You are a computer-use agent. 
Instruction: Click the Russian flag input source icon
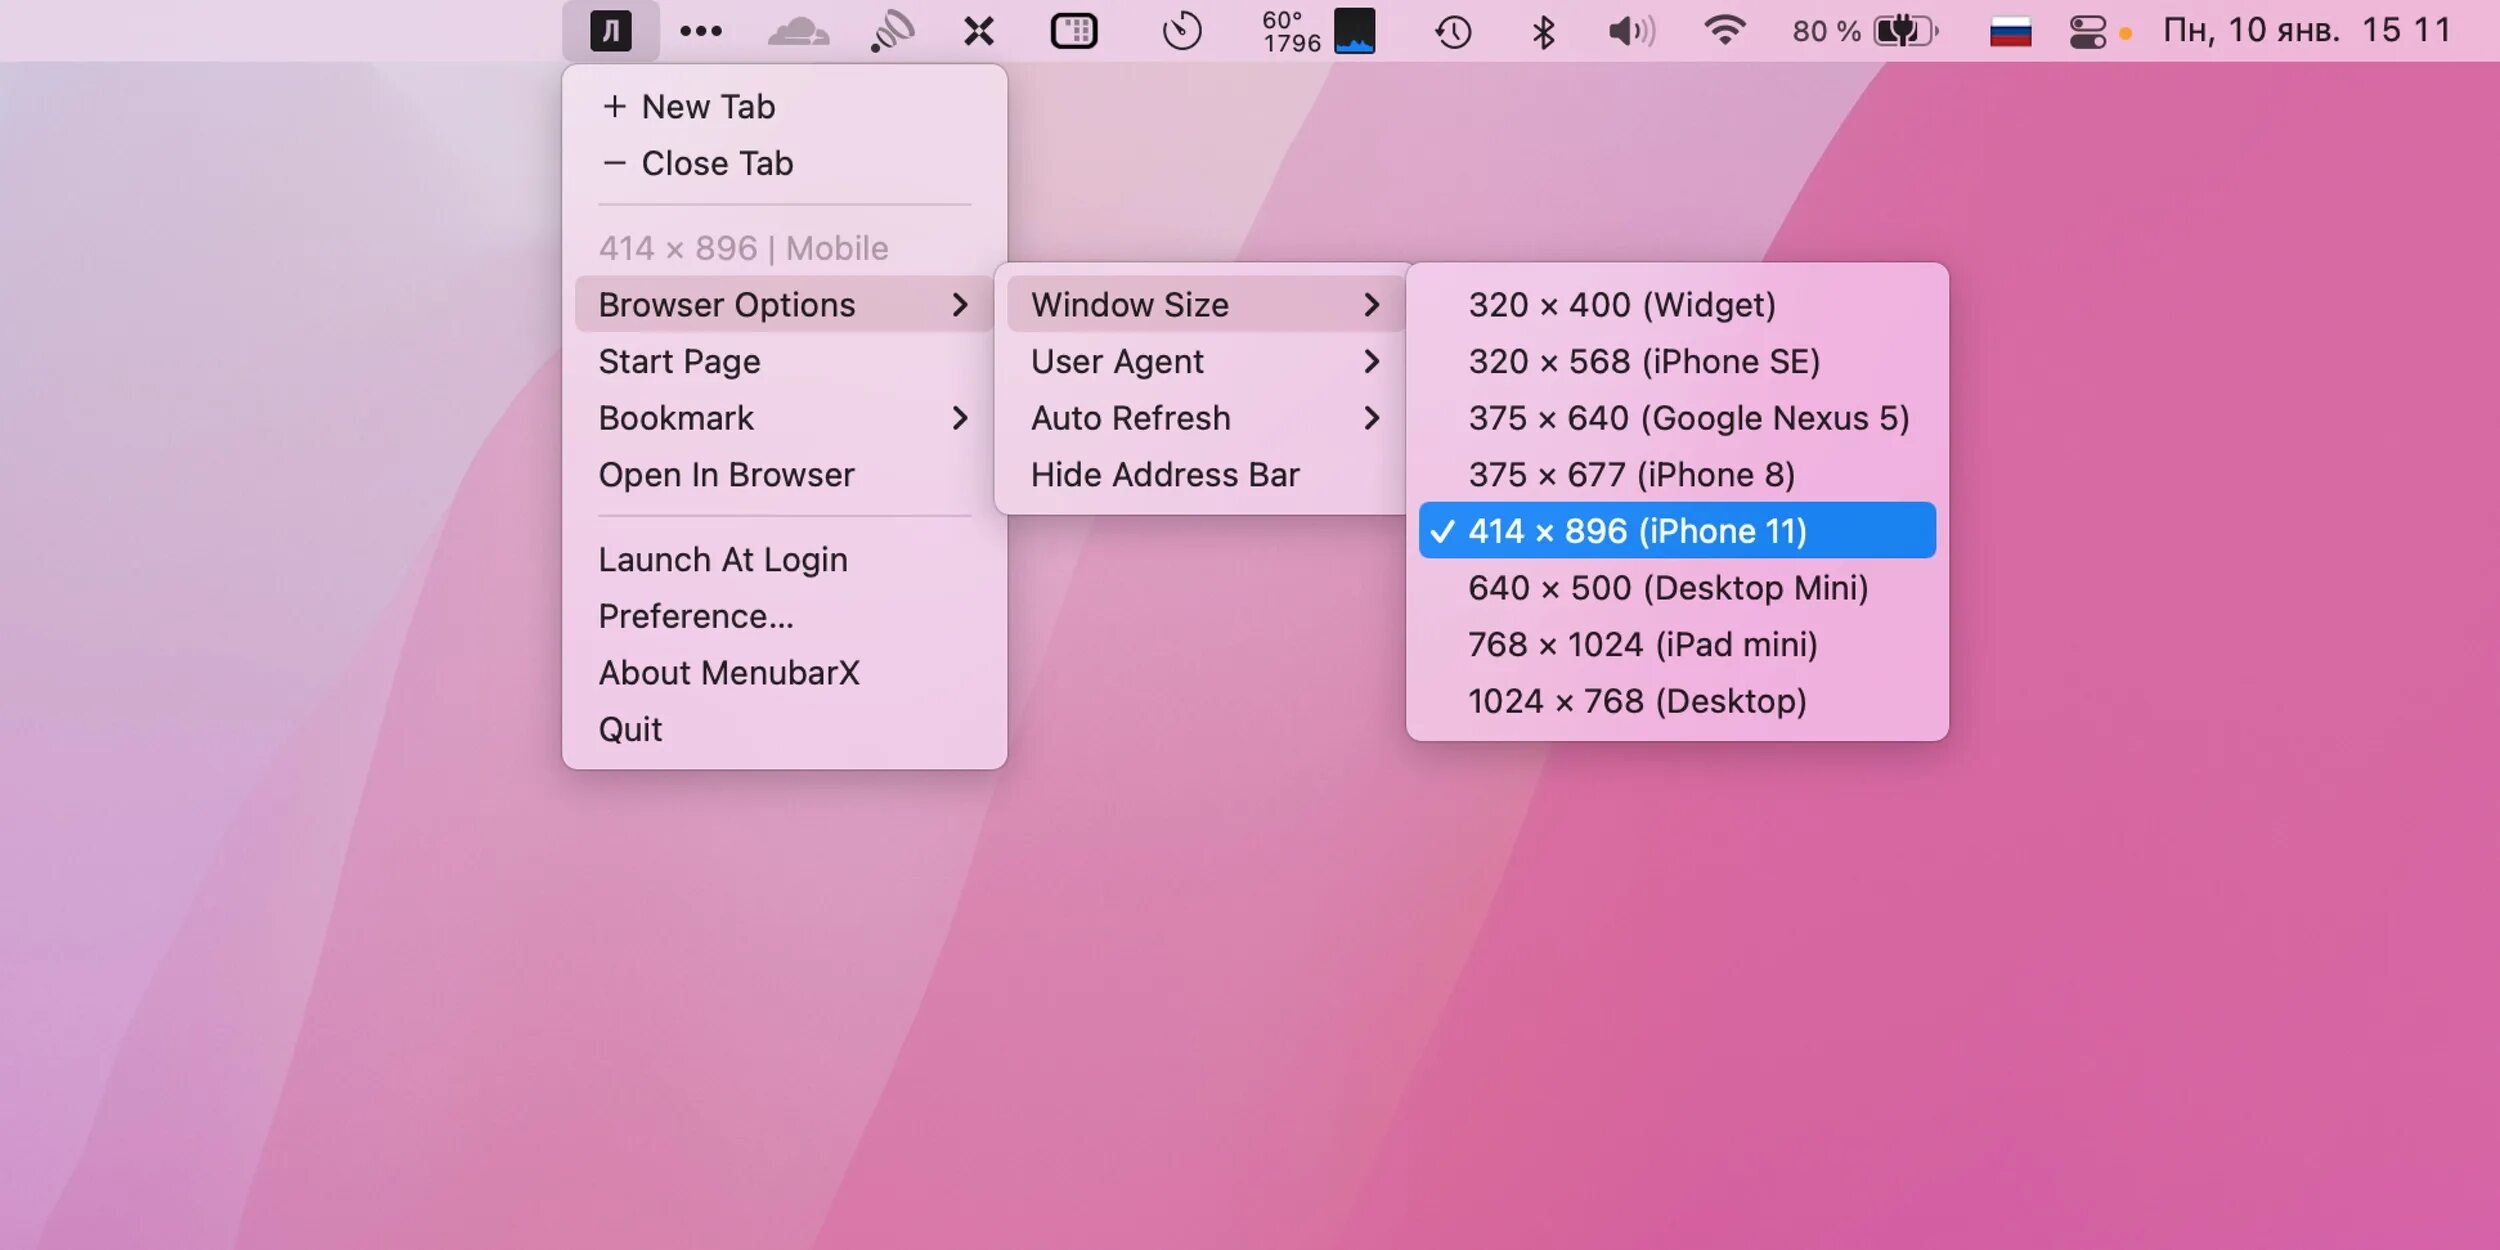(2010, 31)
